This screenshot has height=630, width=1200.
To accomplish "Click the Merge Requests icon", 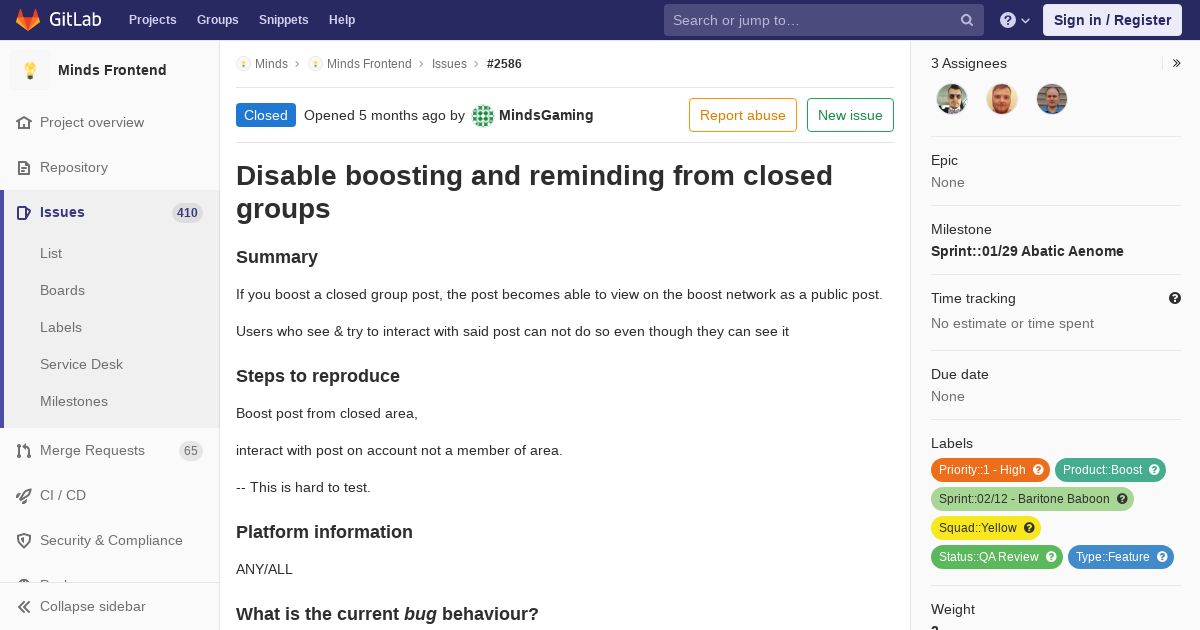I will 24,450.
